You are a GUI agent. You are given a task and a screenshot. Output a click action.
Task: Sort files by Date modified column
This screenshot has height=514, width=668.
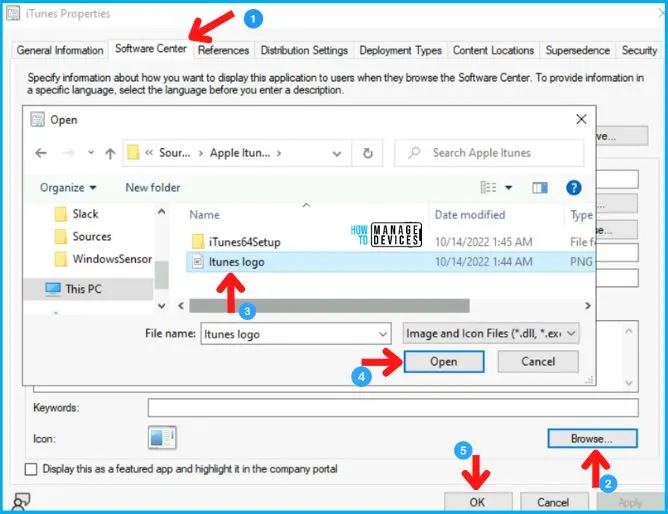[x=470, y=215]
